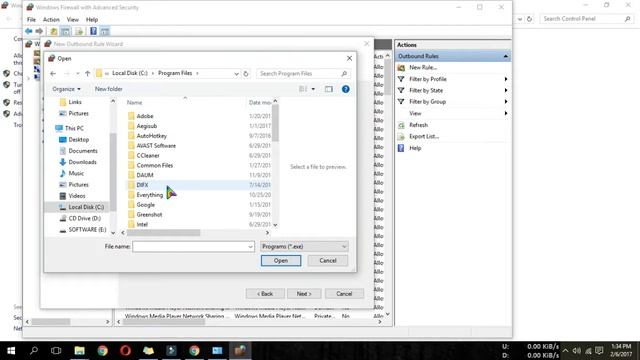Expand Filter by Profile submenu
This screenshot has width=640, height=360.
tap(506, 79)
